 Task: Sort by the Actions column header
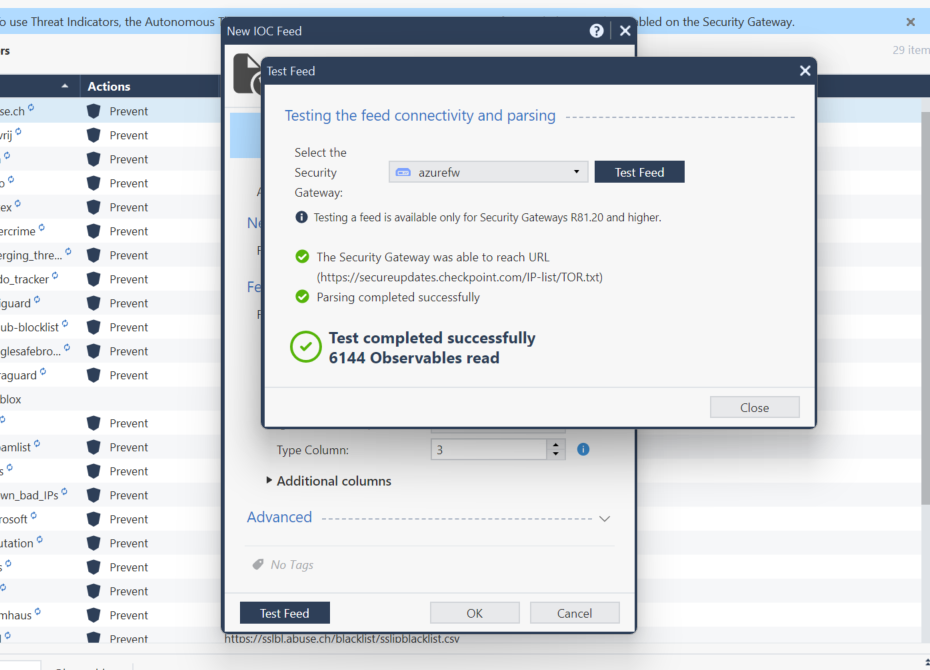[x=109, y=87]
